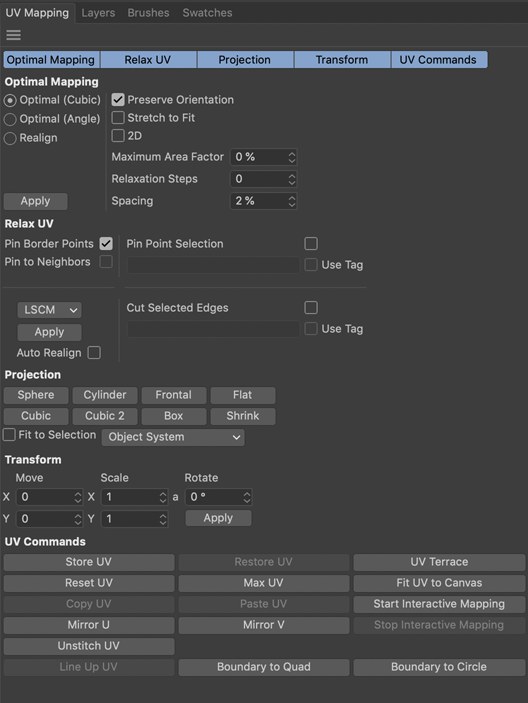Image resolution: width=528 pixels, height=703 pixels.
Task: Select the Realign radio option
Action: [x=10, y=139]
